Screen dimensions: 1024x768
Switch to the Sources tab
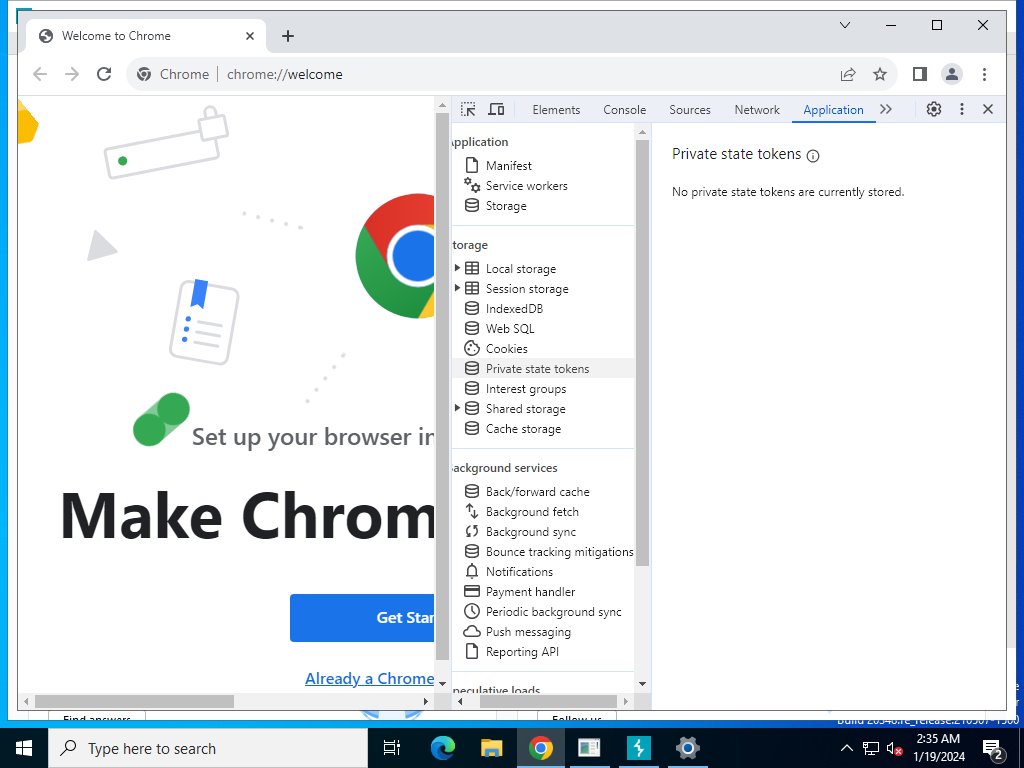point(690,110)
